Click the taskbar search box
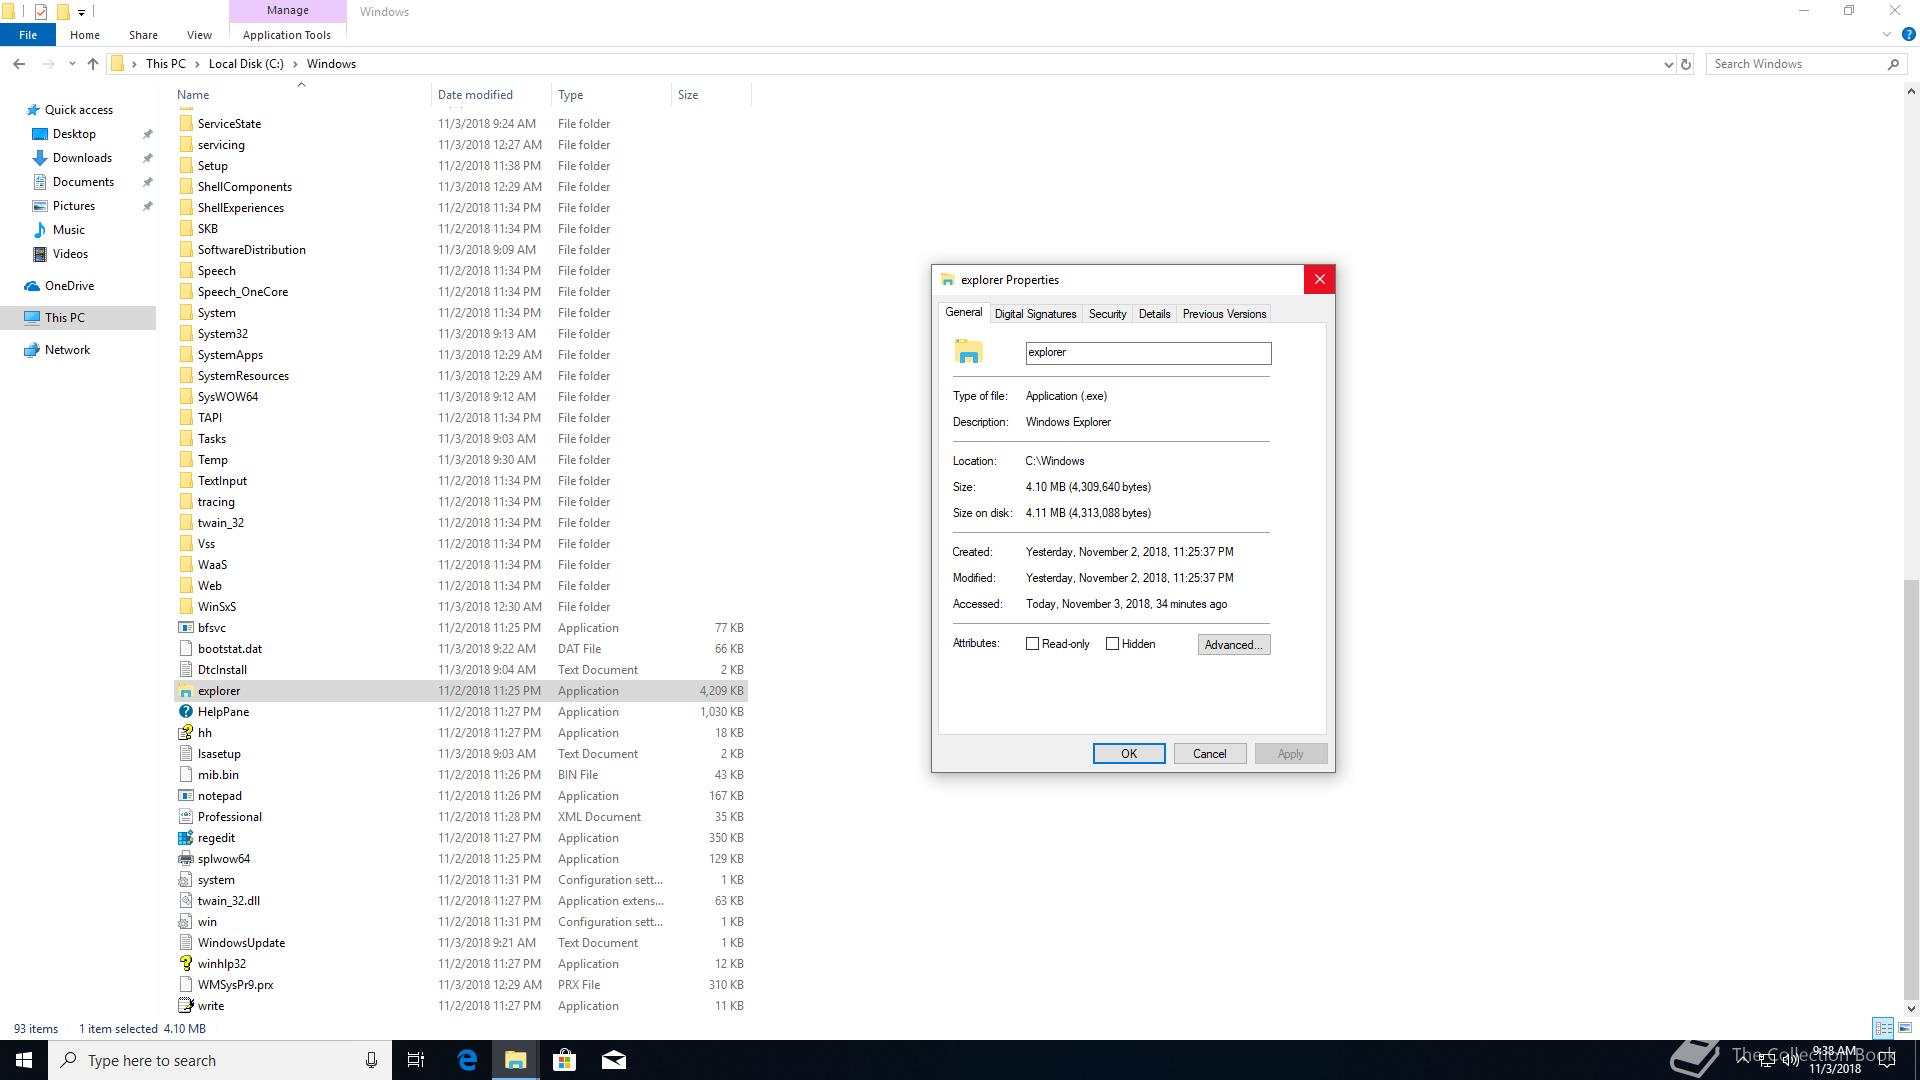This screenshot has height=1080, width=1920. [219, 1060]
